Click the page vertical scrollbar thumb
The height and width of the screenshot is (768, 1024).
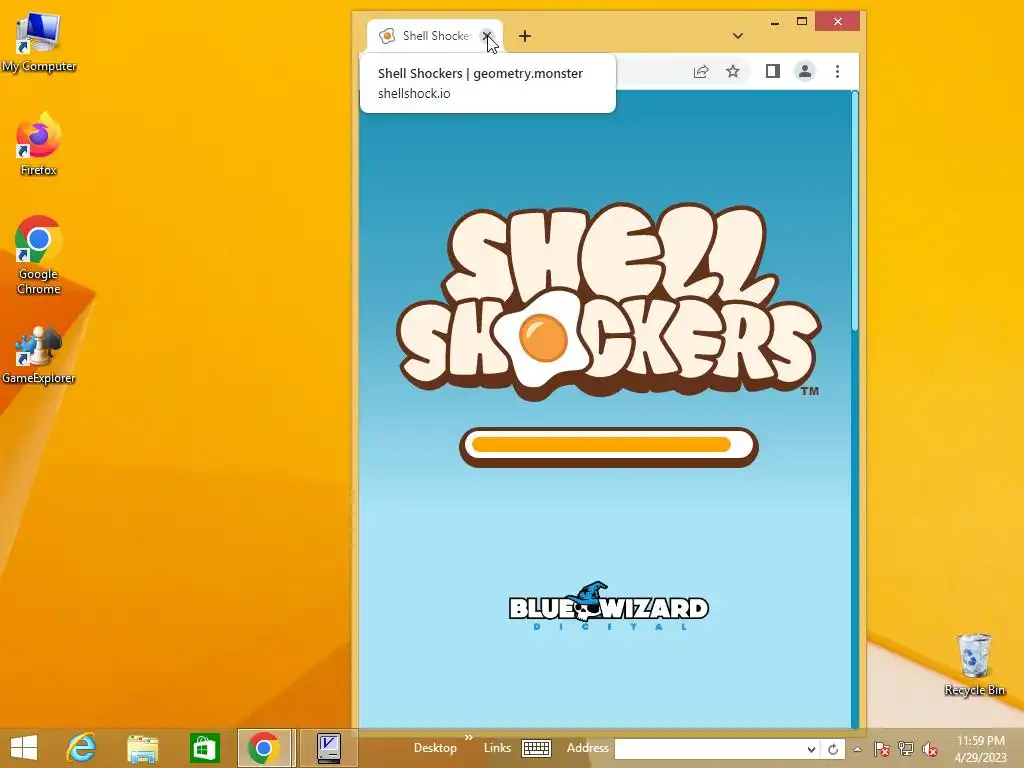[x=855, y=210]
